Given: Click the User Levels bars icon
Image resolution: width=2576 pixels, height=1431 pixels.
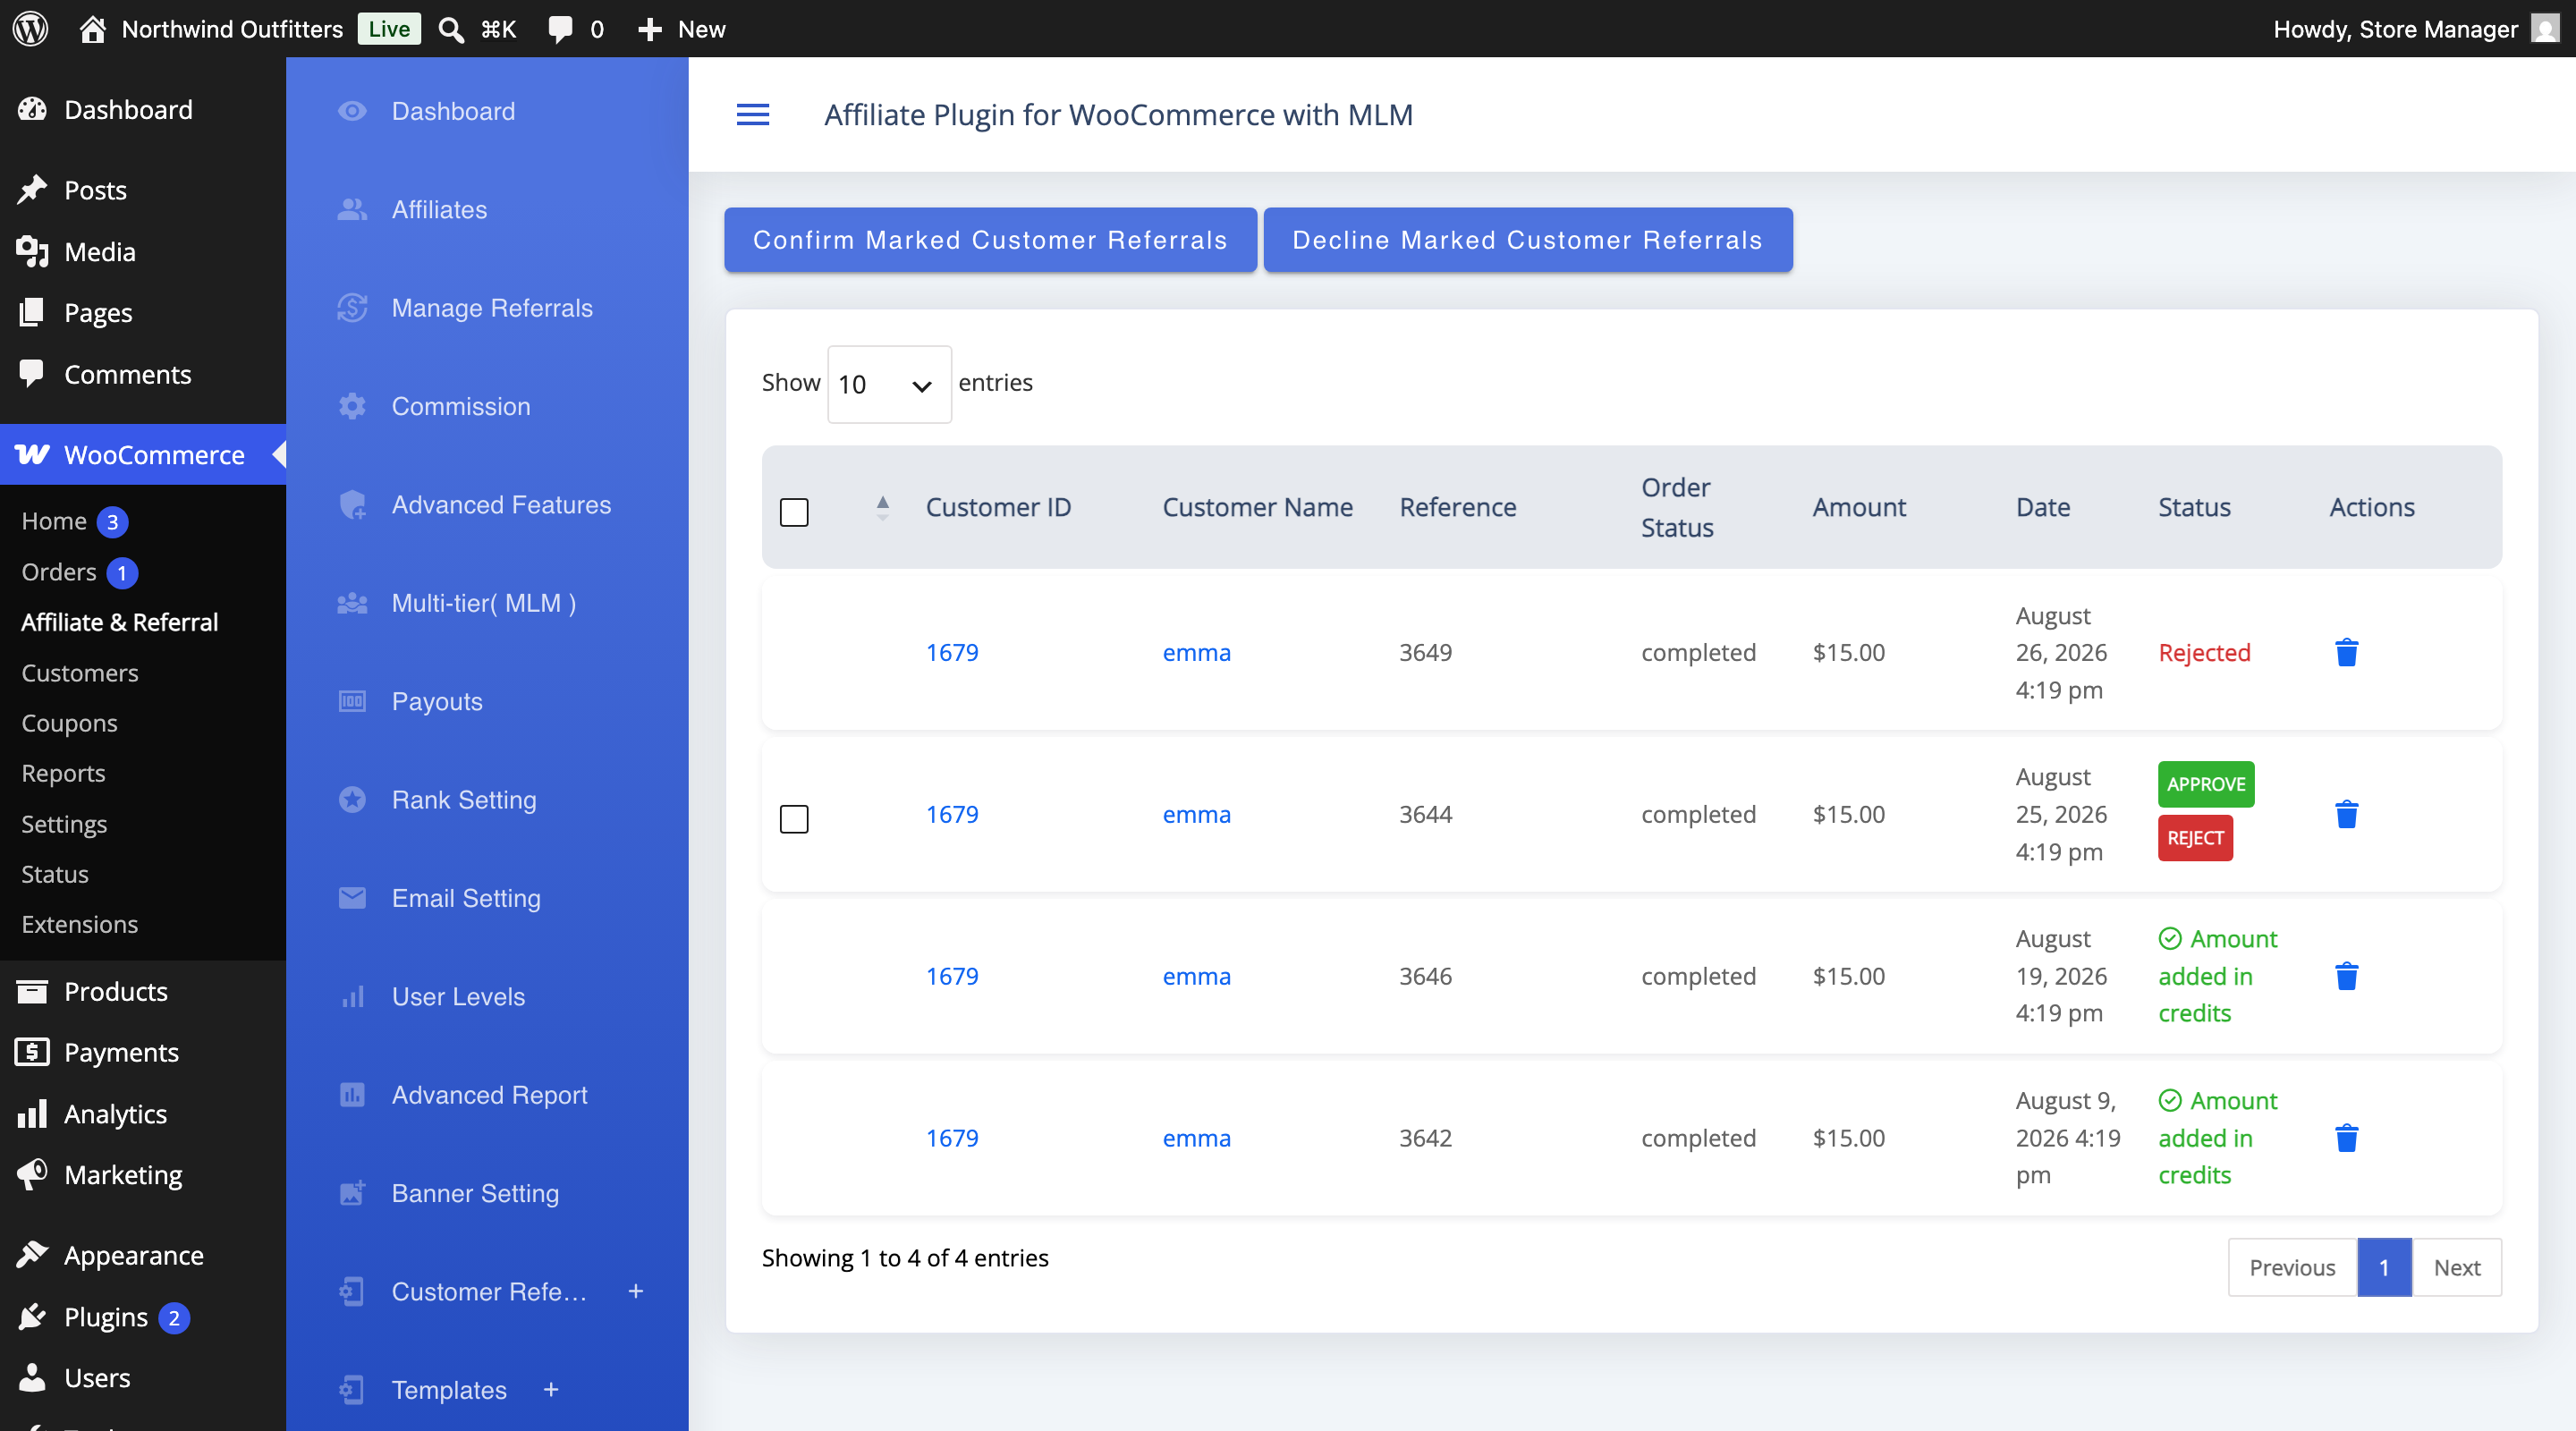Looking at the screenshot, I should pos(352,997).
